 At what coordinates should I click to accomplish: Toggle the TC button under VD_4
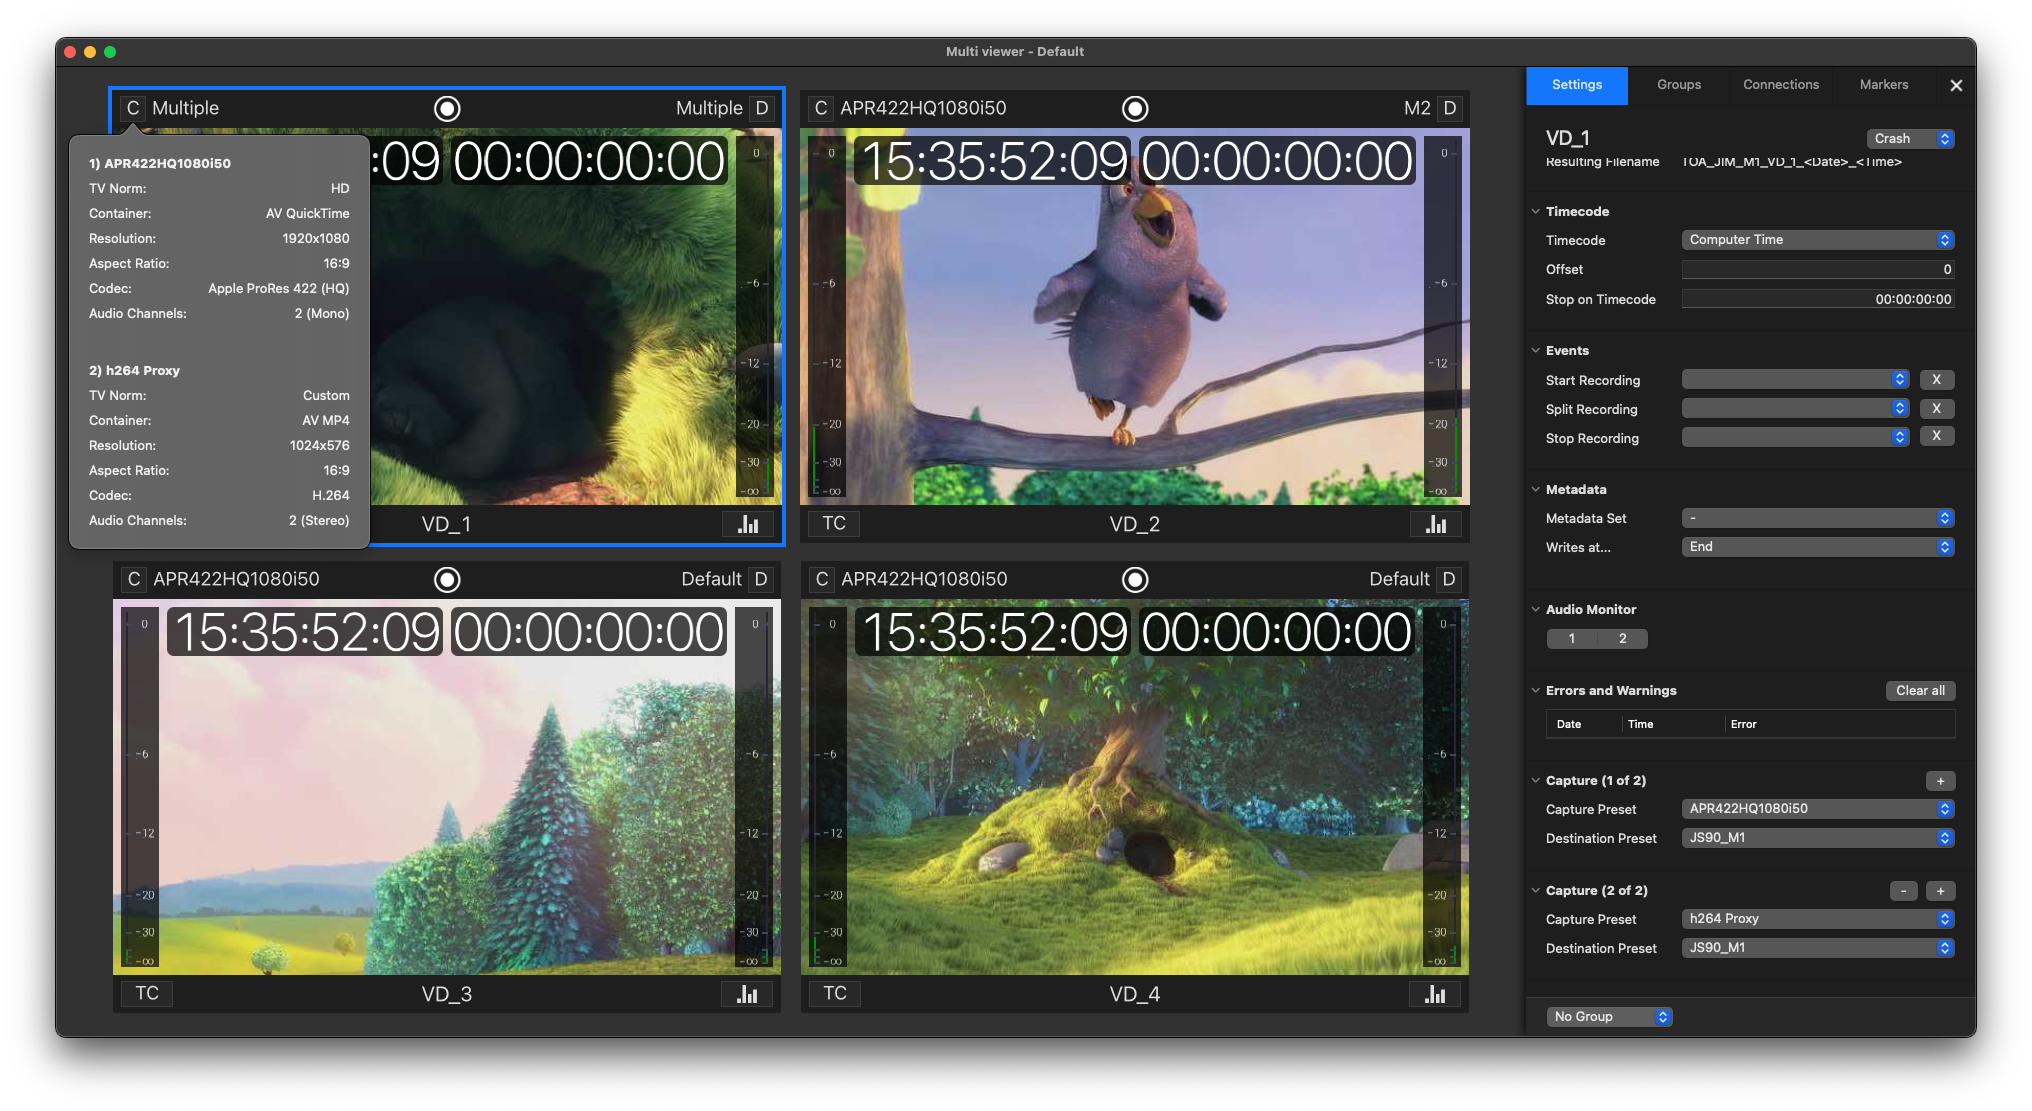[835, 993]
